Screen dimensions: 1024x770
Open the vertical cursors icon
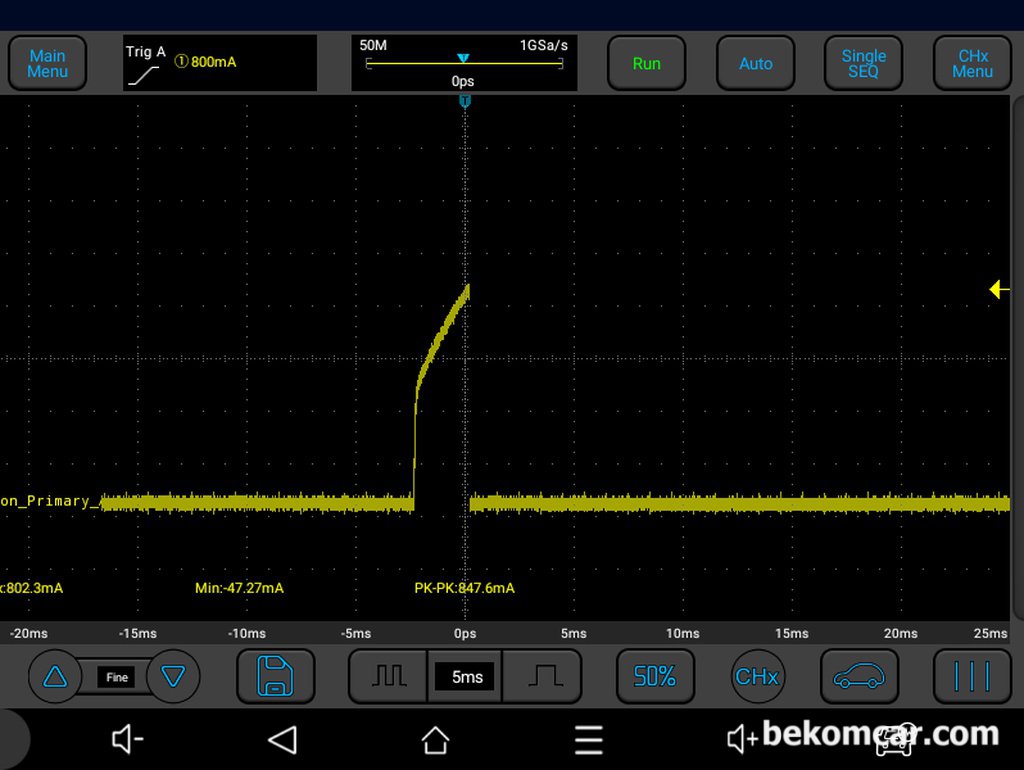pyautogui.click(x=971, y=676)
